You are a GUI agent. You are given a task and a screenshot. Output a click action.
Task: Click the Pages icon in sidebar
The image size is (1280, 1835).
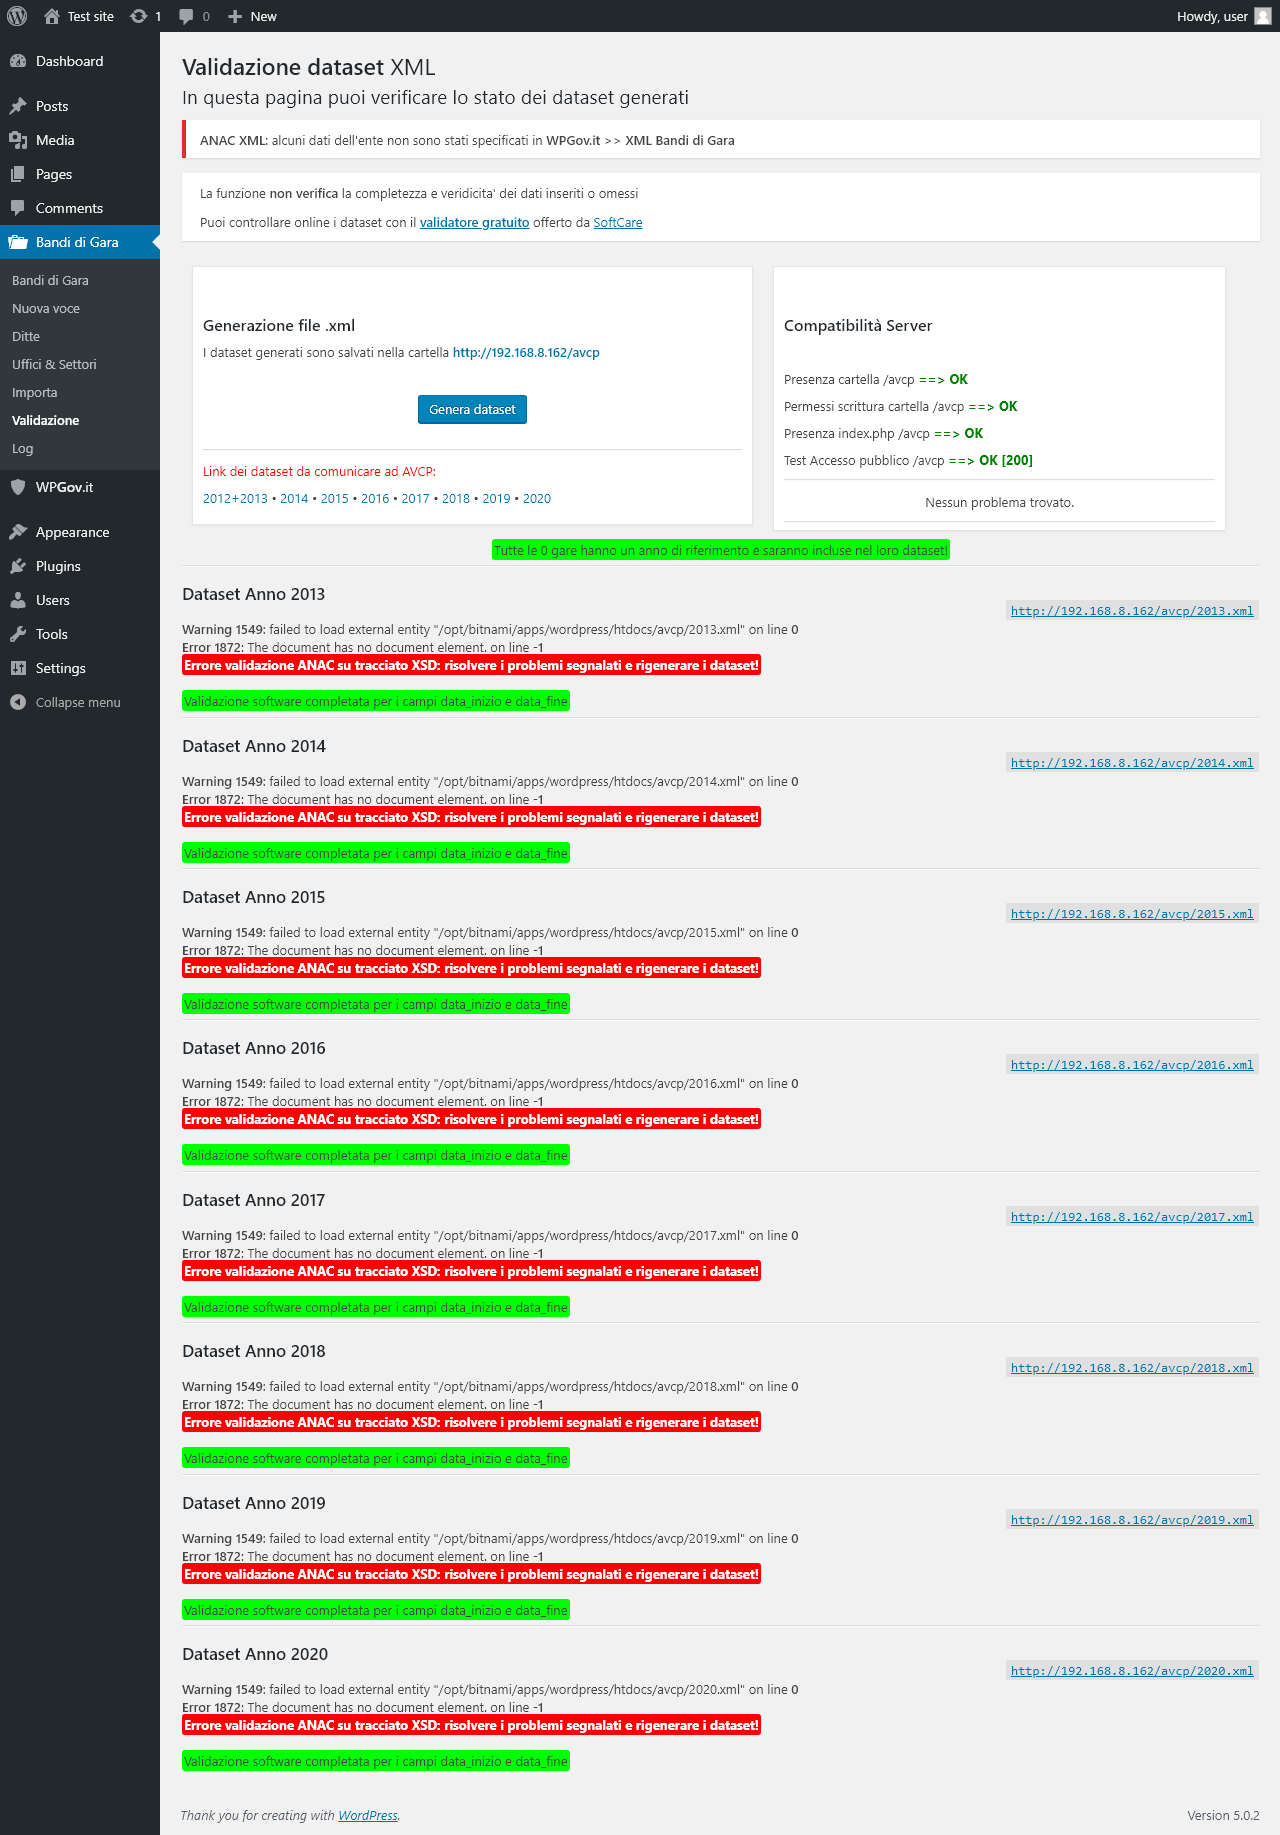18,174
